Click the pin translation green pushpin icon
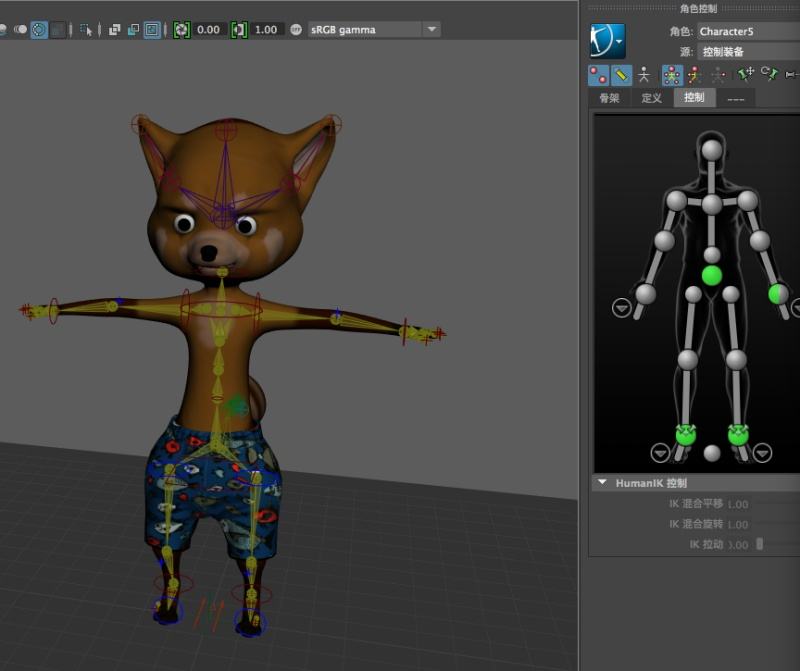This screenshot has height=671, width=800. 745,74
